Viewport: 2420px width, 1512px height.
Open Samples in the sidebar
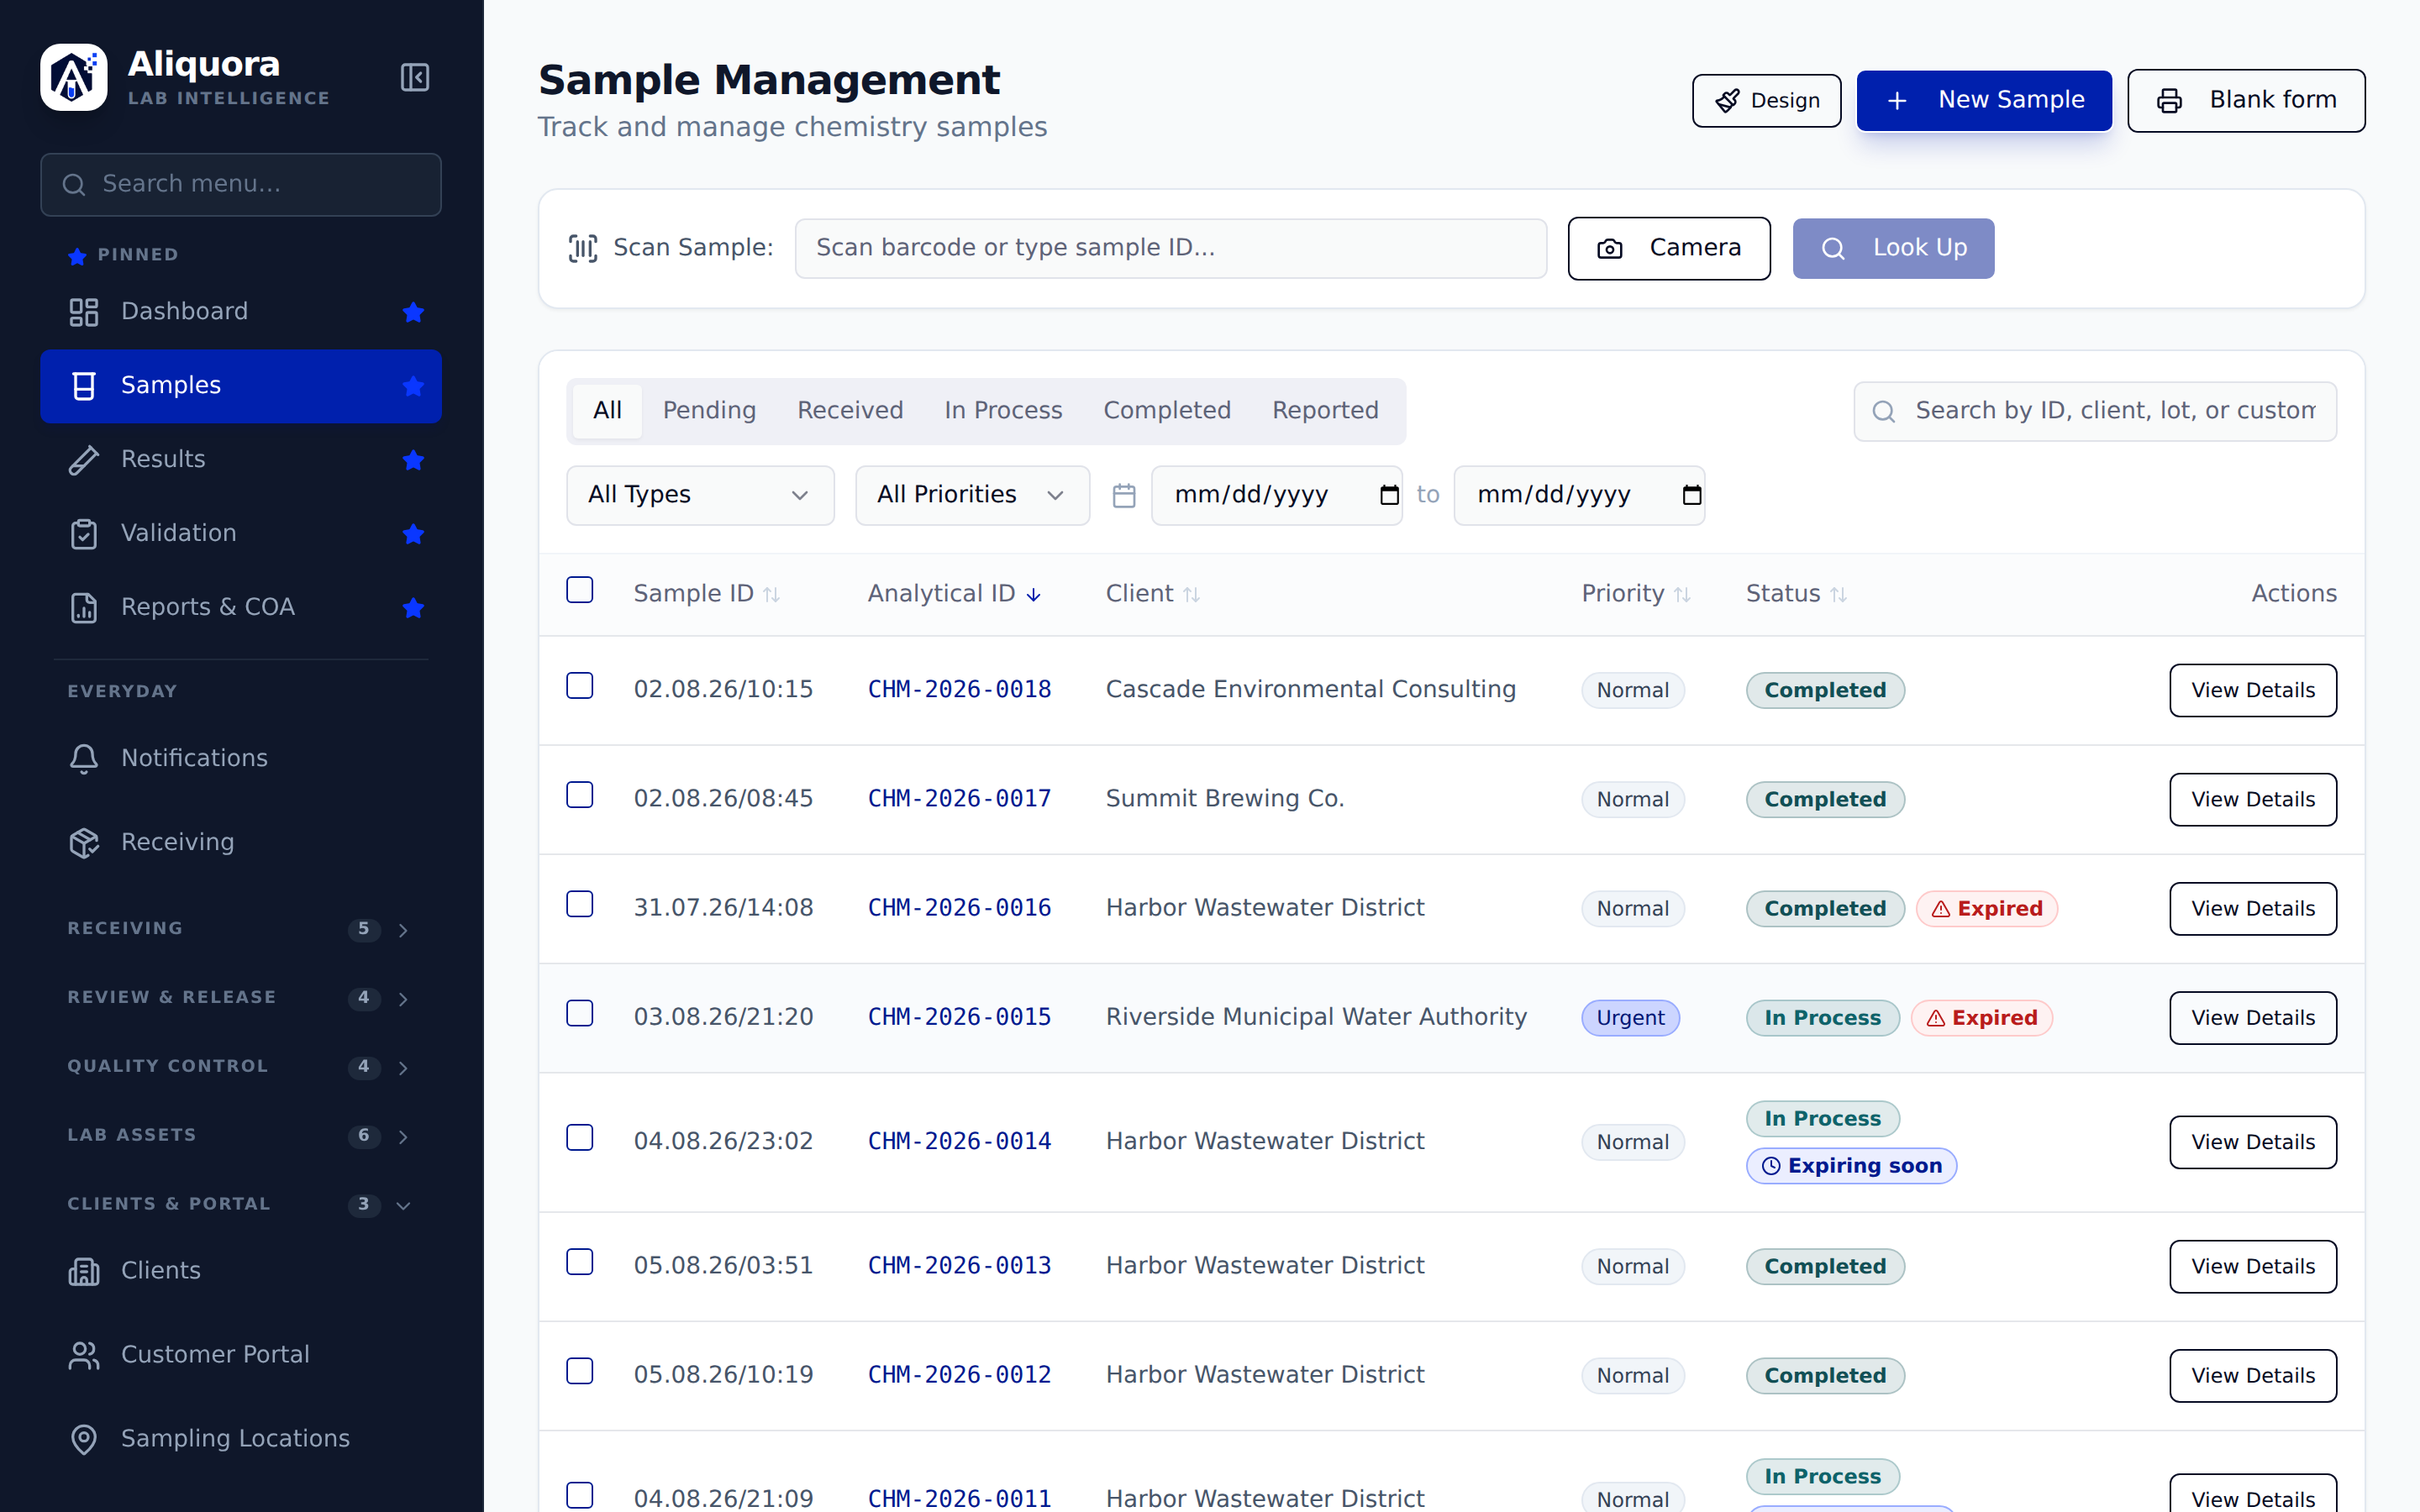click(x=240, y=386)
